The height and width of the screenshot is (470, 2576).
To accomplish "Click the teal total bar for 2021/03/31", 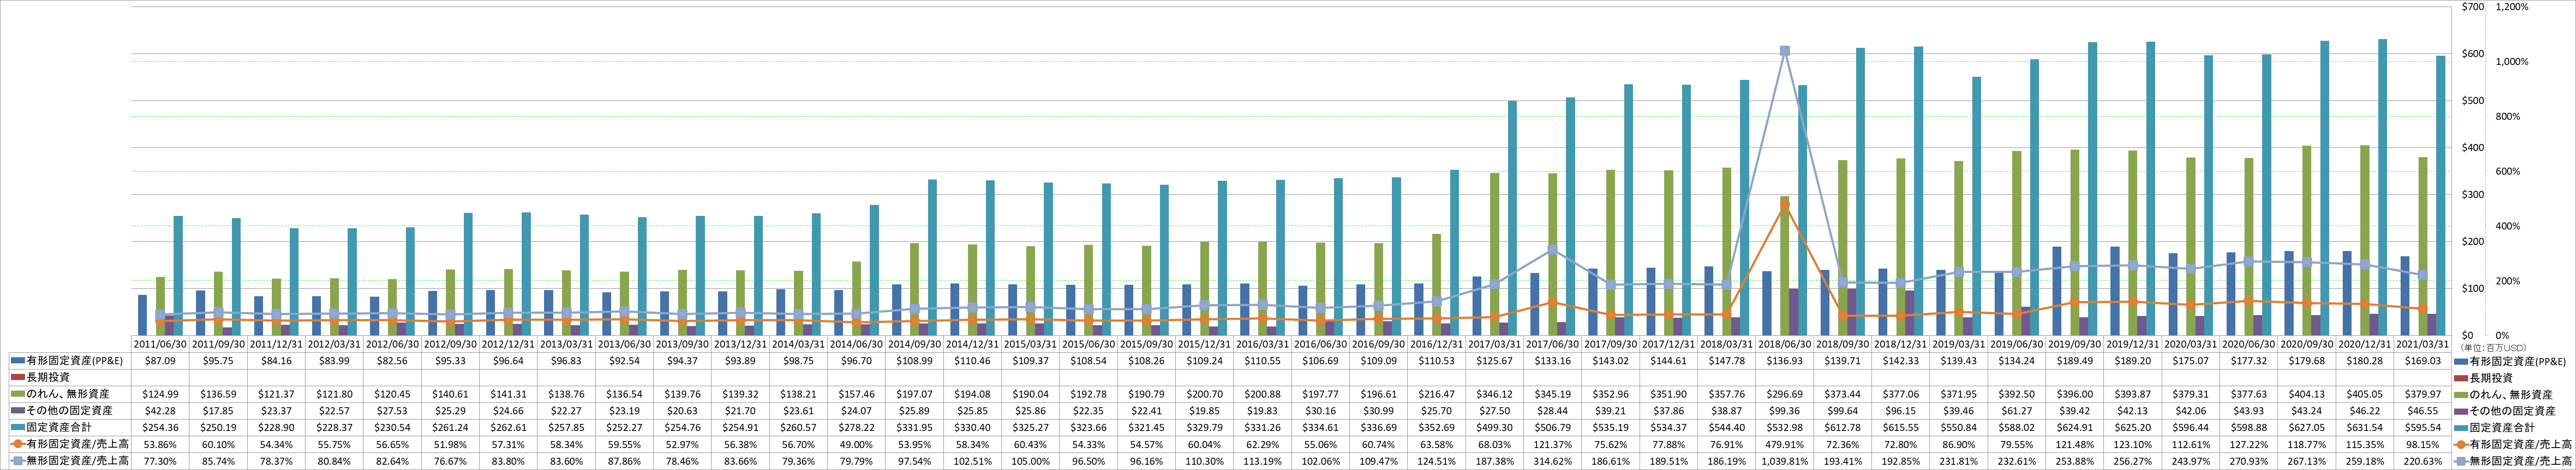I will [x=2441, y=196].
